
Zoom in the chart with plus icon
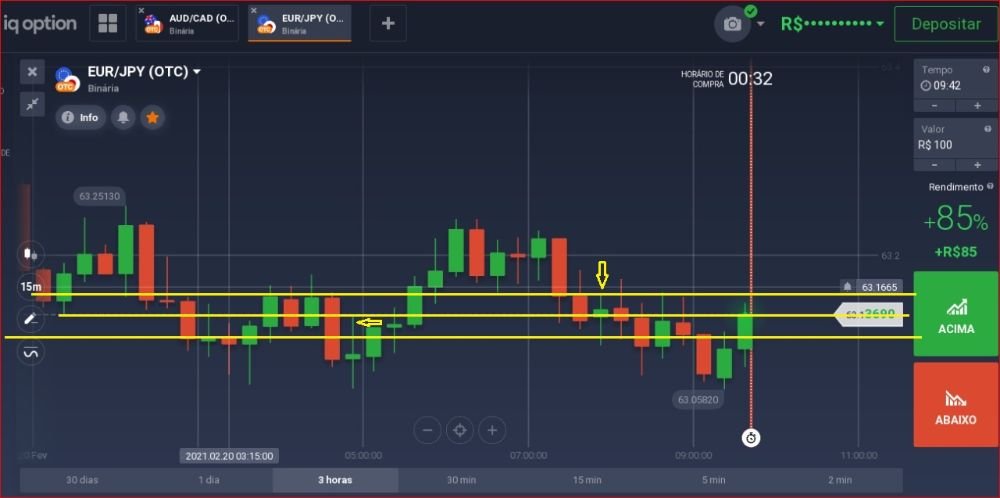tap(492, 430)
